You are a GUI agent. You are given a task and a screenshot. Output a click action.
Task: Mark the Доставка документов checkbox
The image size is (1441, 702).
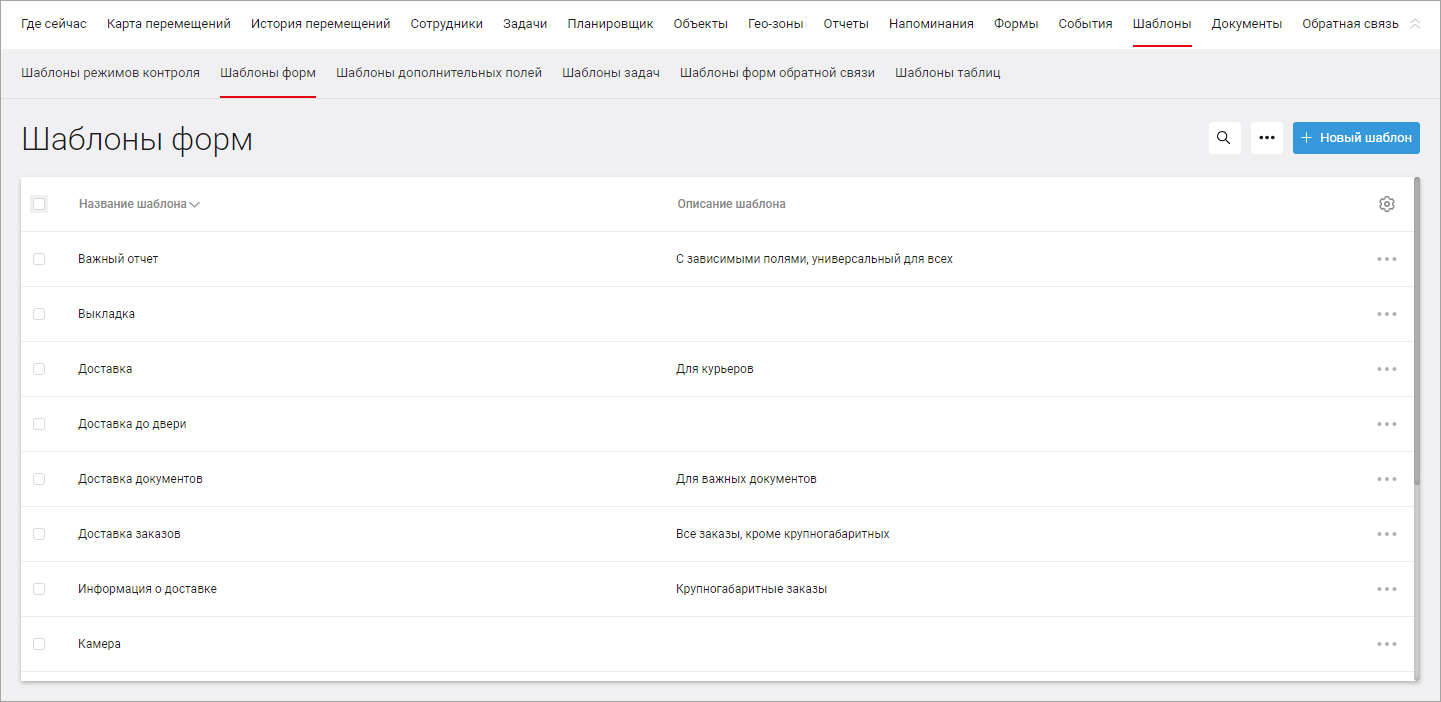coord(39,479)
